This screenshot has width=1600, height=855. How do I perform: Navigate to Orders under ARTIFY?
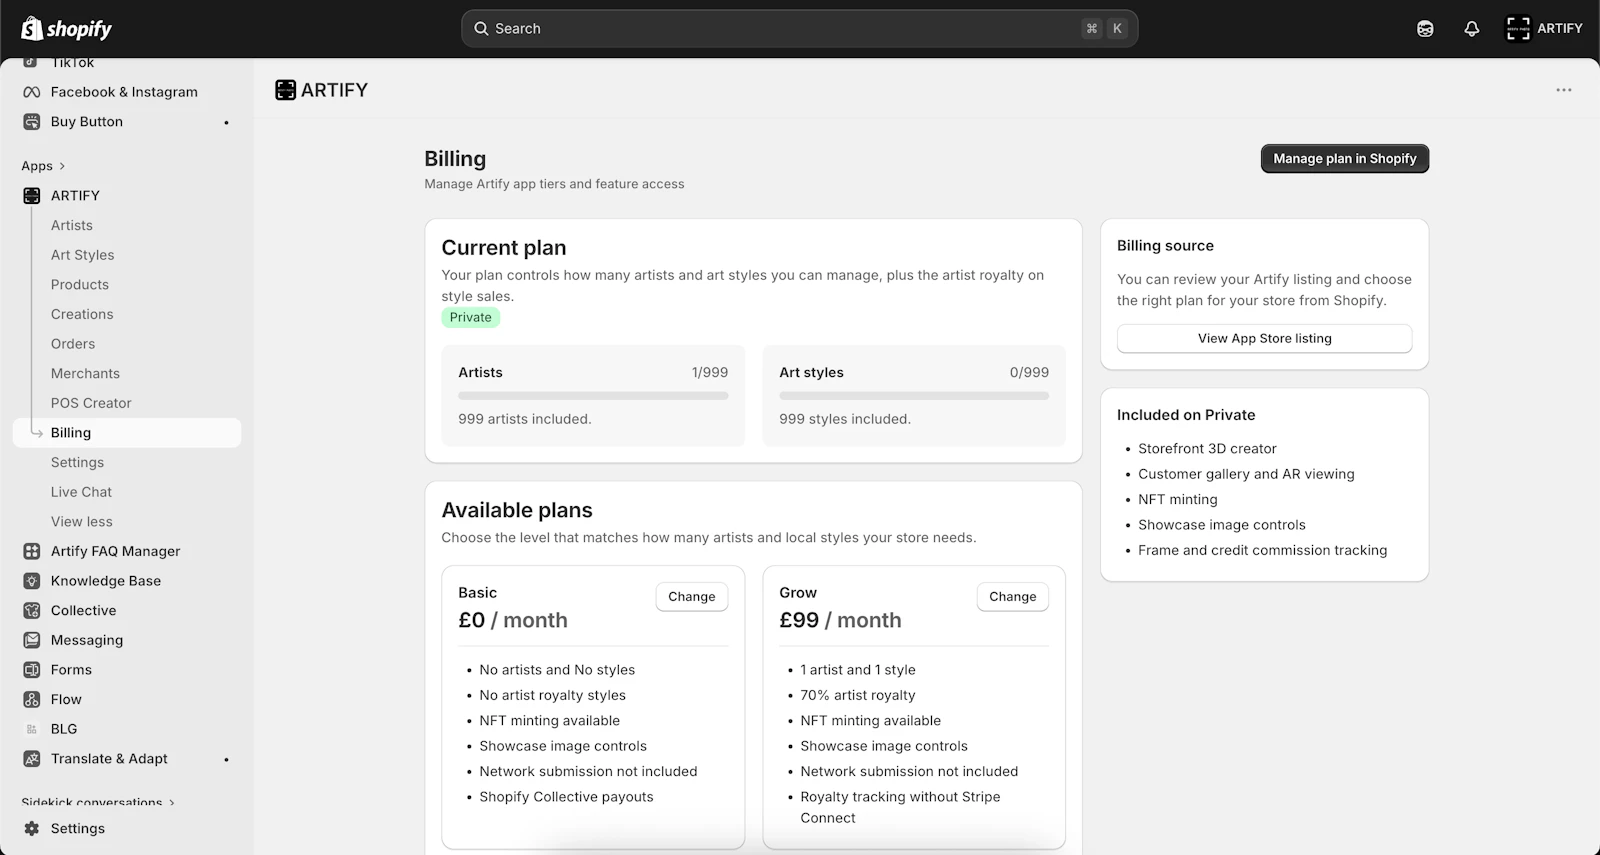tap(73, 344)
